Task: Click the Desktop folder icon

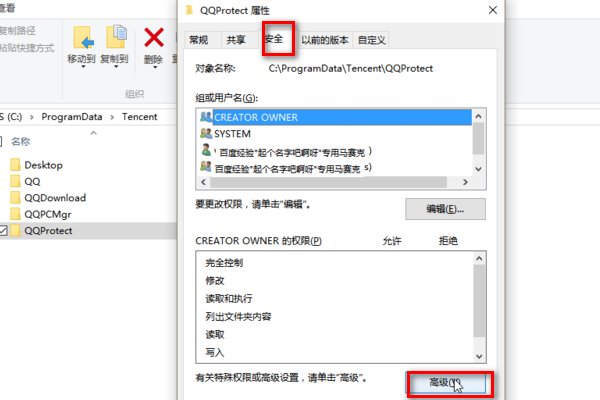Action: point(15,165)
